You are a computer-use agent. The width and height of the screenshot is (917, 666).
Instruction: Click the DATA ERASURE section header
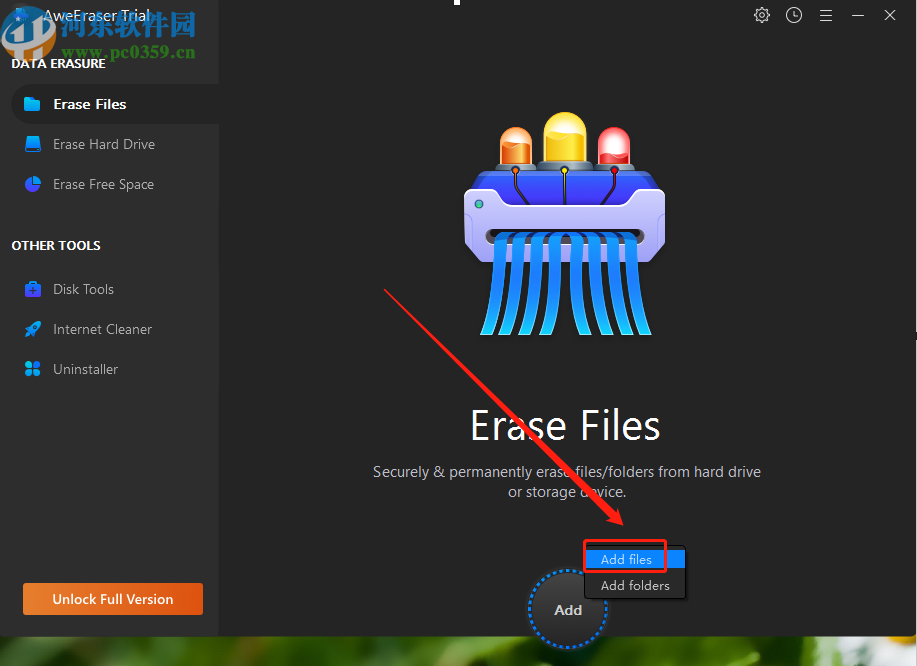pyautogui.click(x=58, y=63)
